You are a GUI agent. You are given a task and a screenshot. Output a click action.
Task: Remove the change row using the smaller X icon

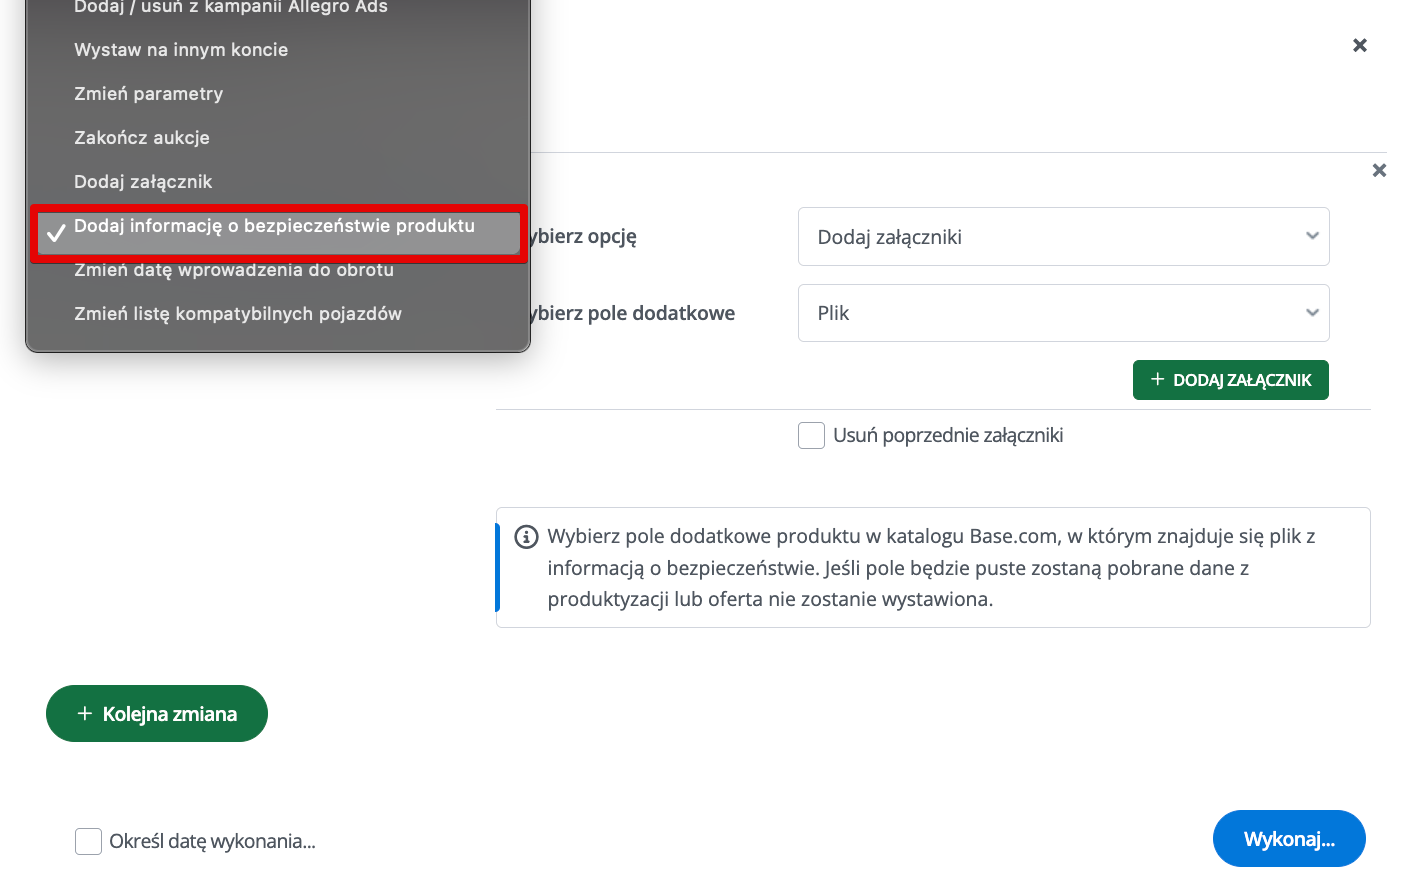(1379, 170)
